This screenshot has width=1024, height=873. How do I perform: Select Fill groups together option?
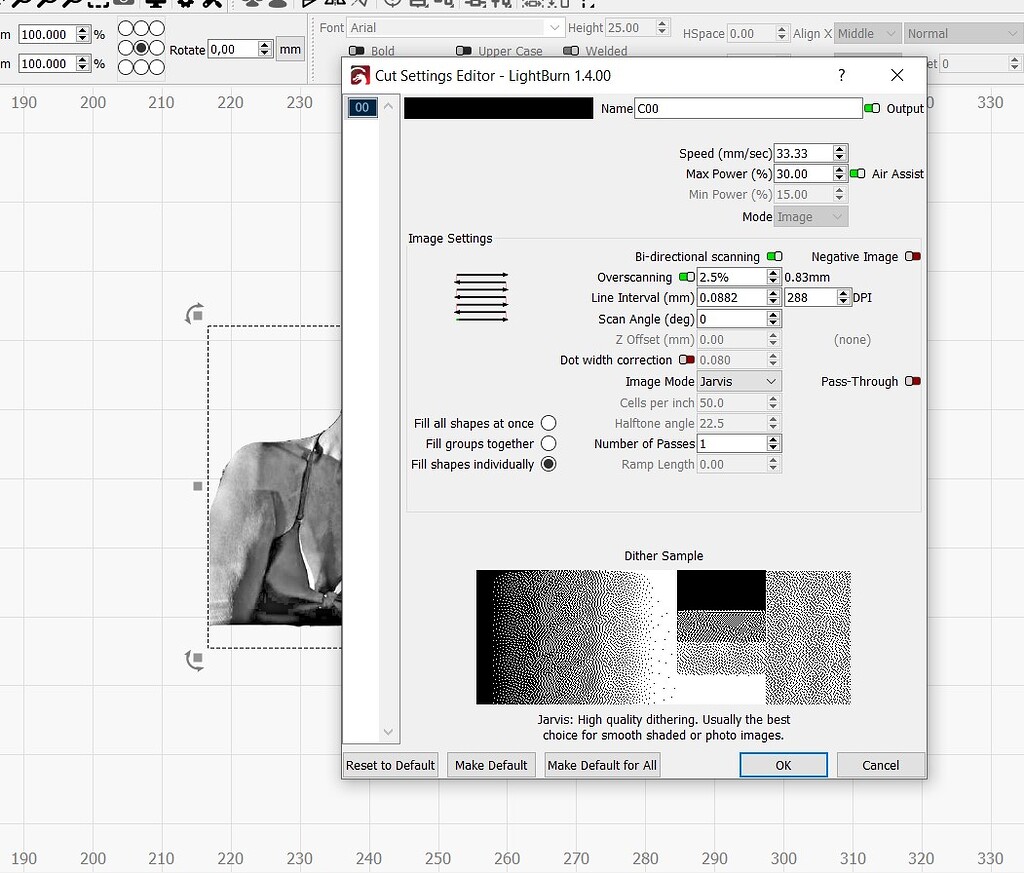tap(548, 443)
